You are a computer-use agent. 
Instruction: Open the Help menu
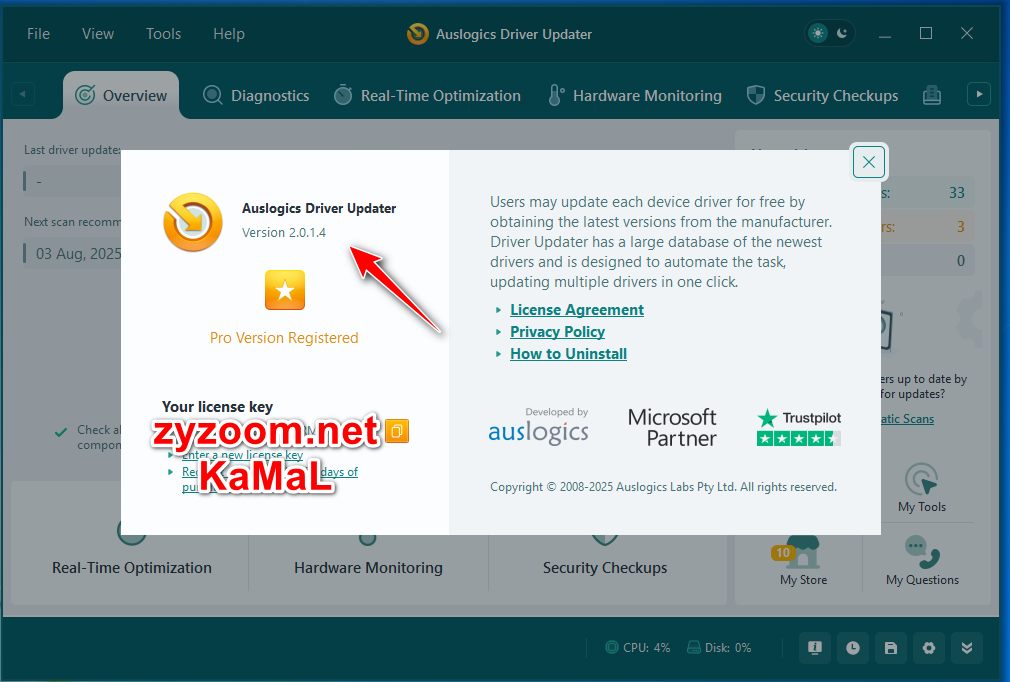(x=229, y=33)
